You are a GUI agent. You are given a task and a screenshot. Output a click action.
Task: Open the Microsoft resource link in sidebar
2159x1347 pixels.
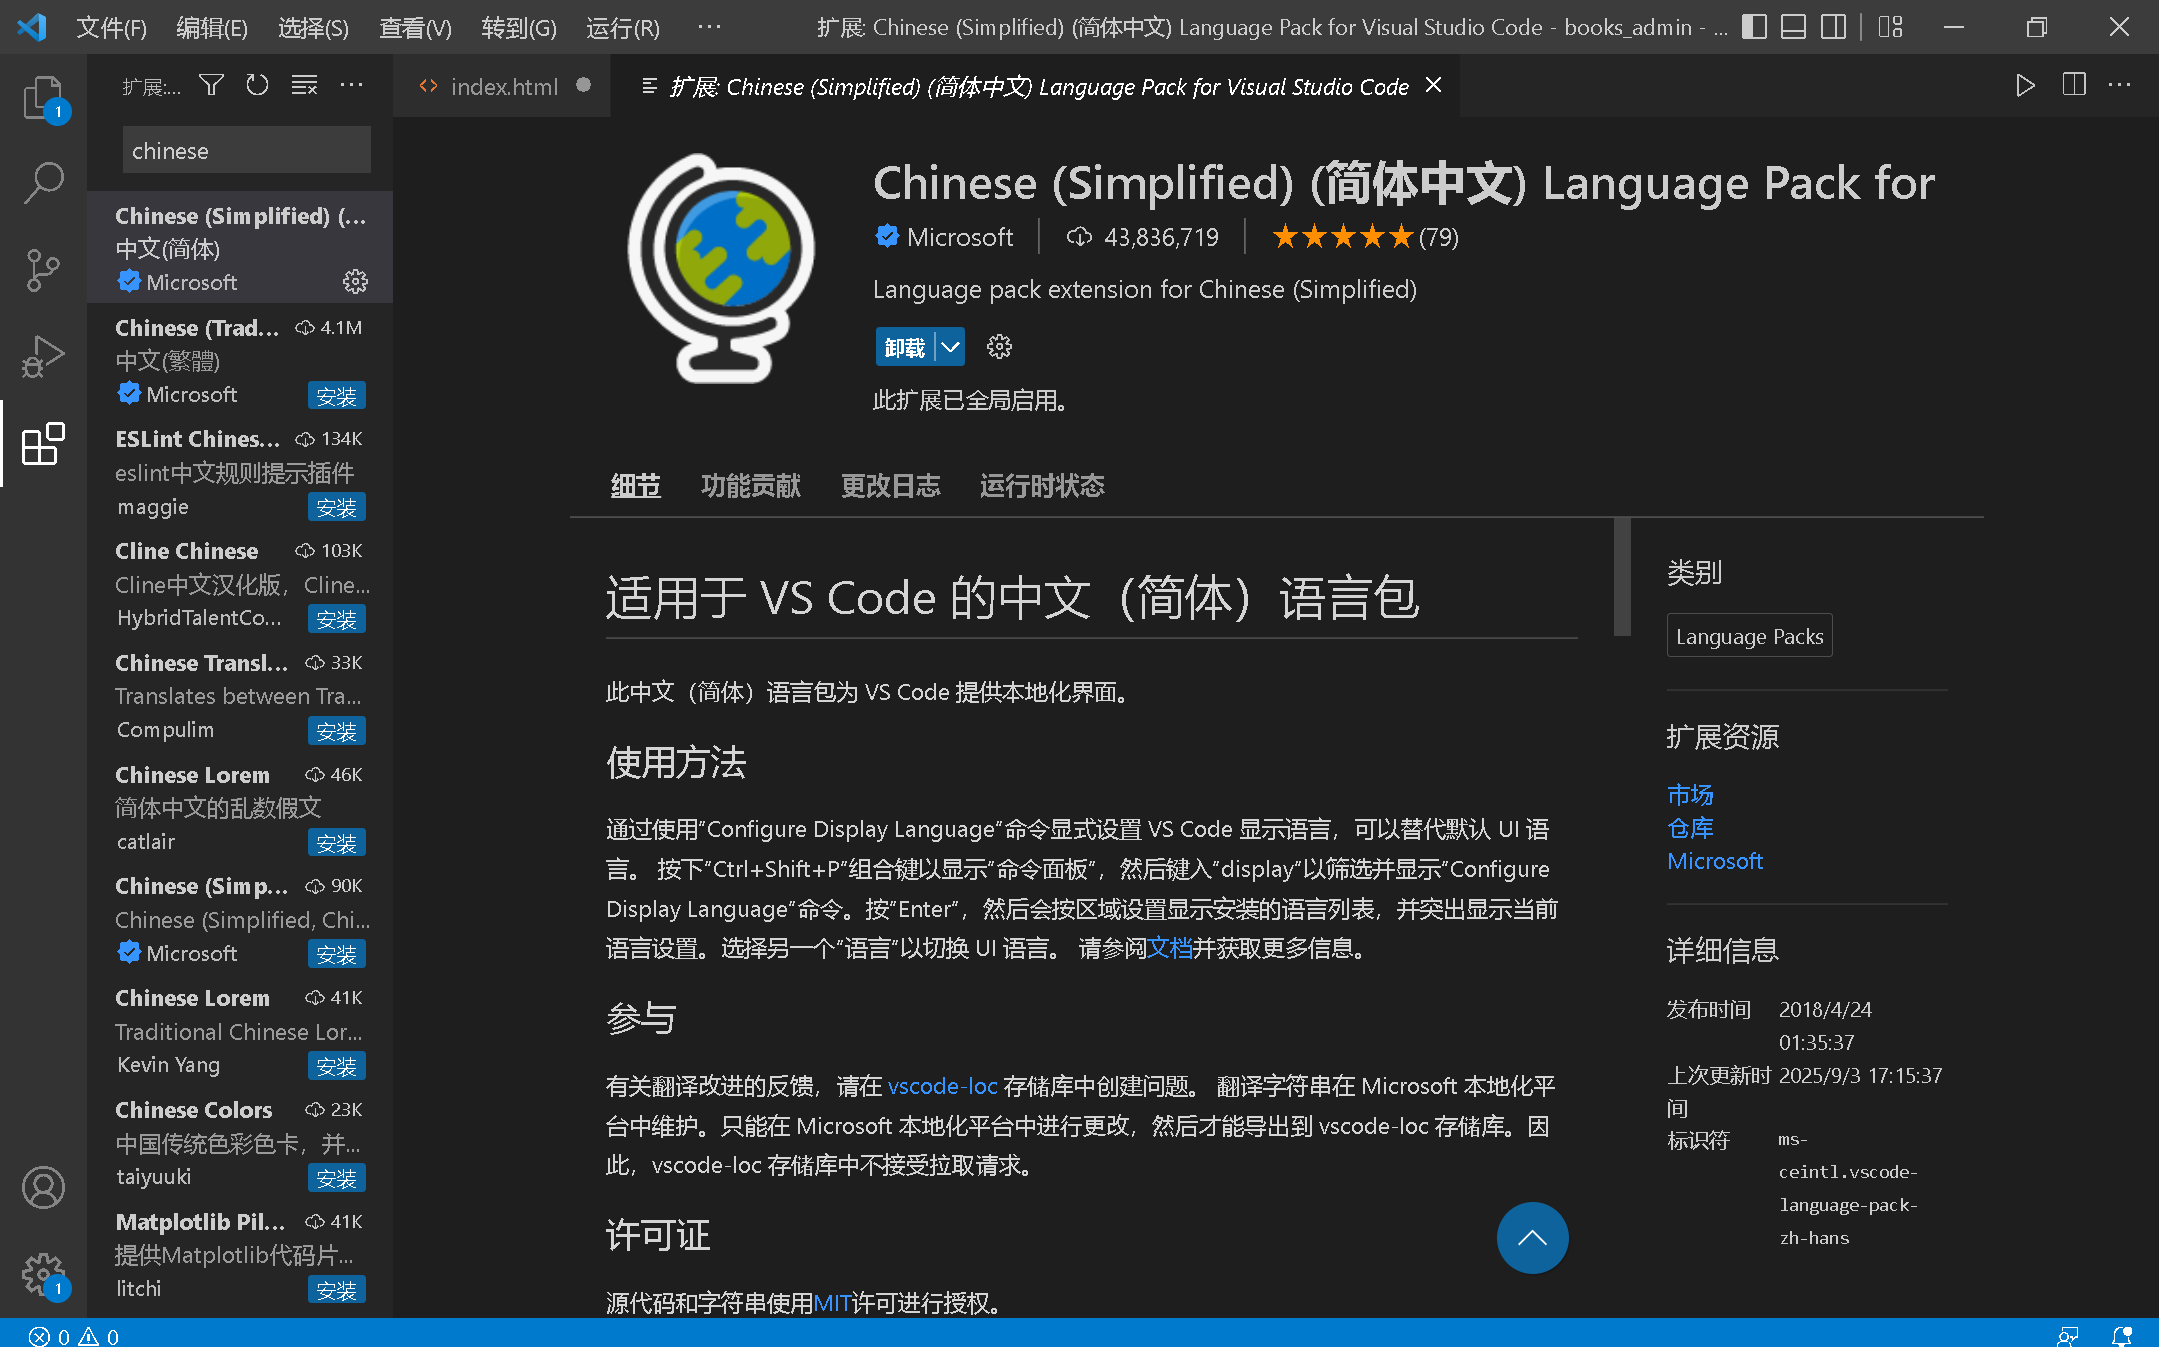tap(1715, 861)
